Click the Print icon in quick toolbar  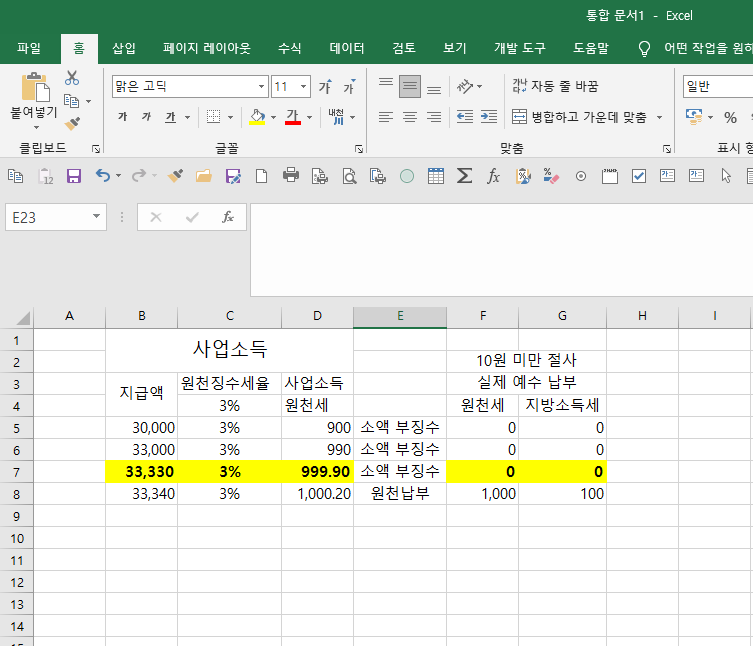point(291,176)
